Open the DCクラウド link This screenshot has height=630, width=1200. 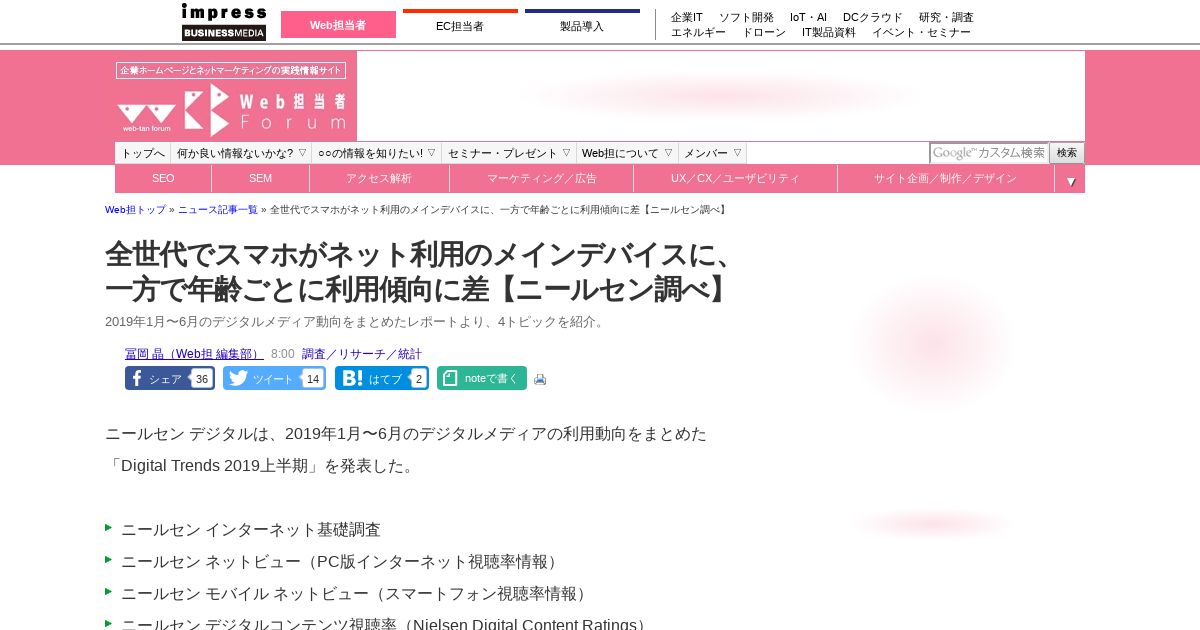873,17
